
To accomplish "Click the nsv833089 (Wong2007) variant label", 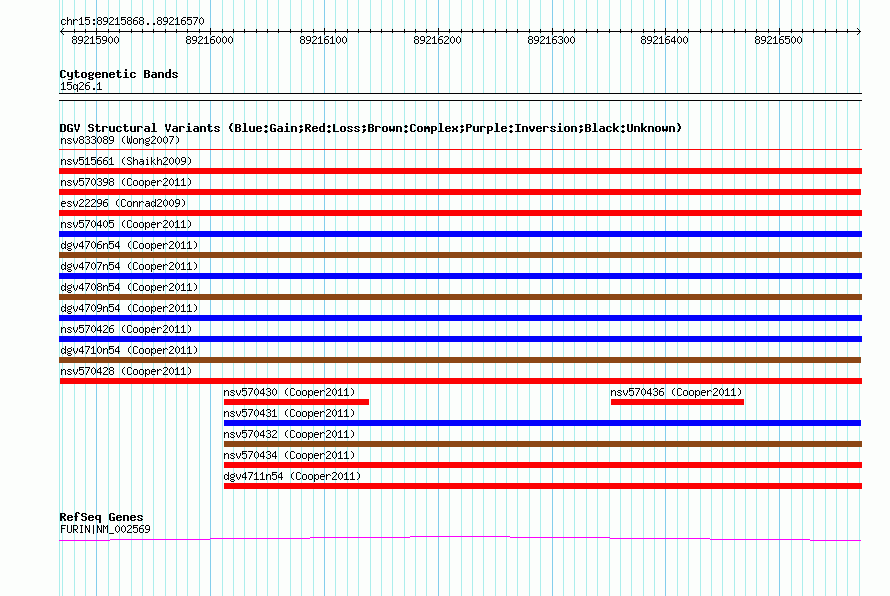I will click(120, 140).
